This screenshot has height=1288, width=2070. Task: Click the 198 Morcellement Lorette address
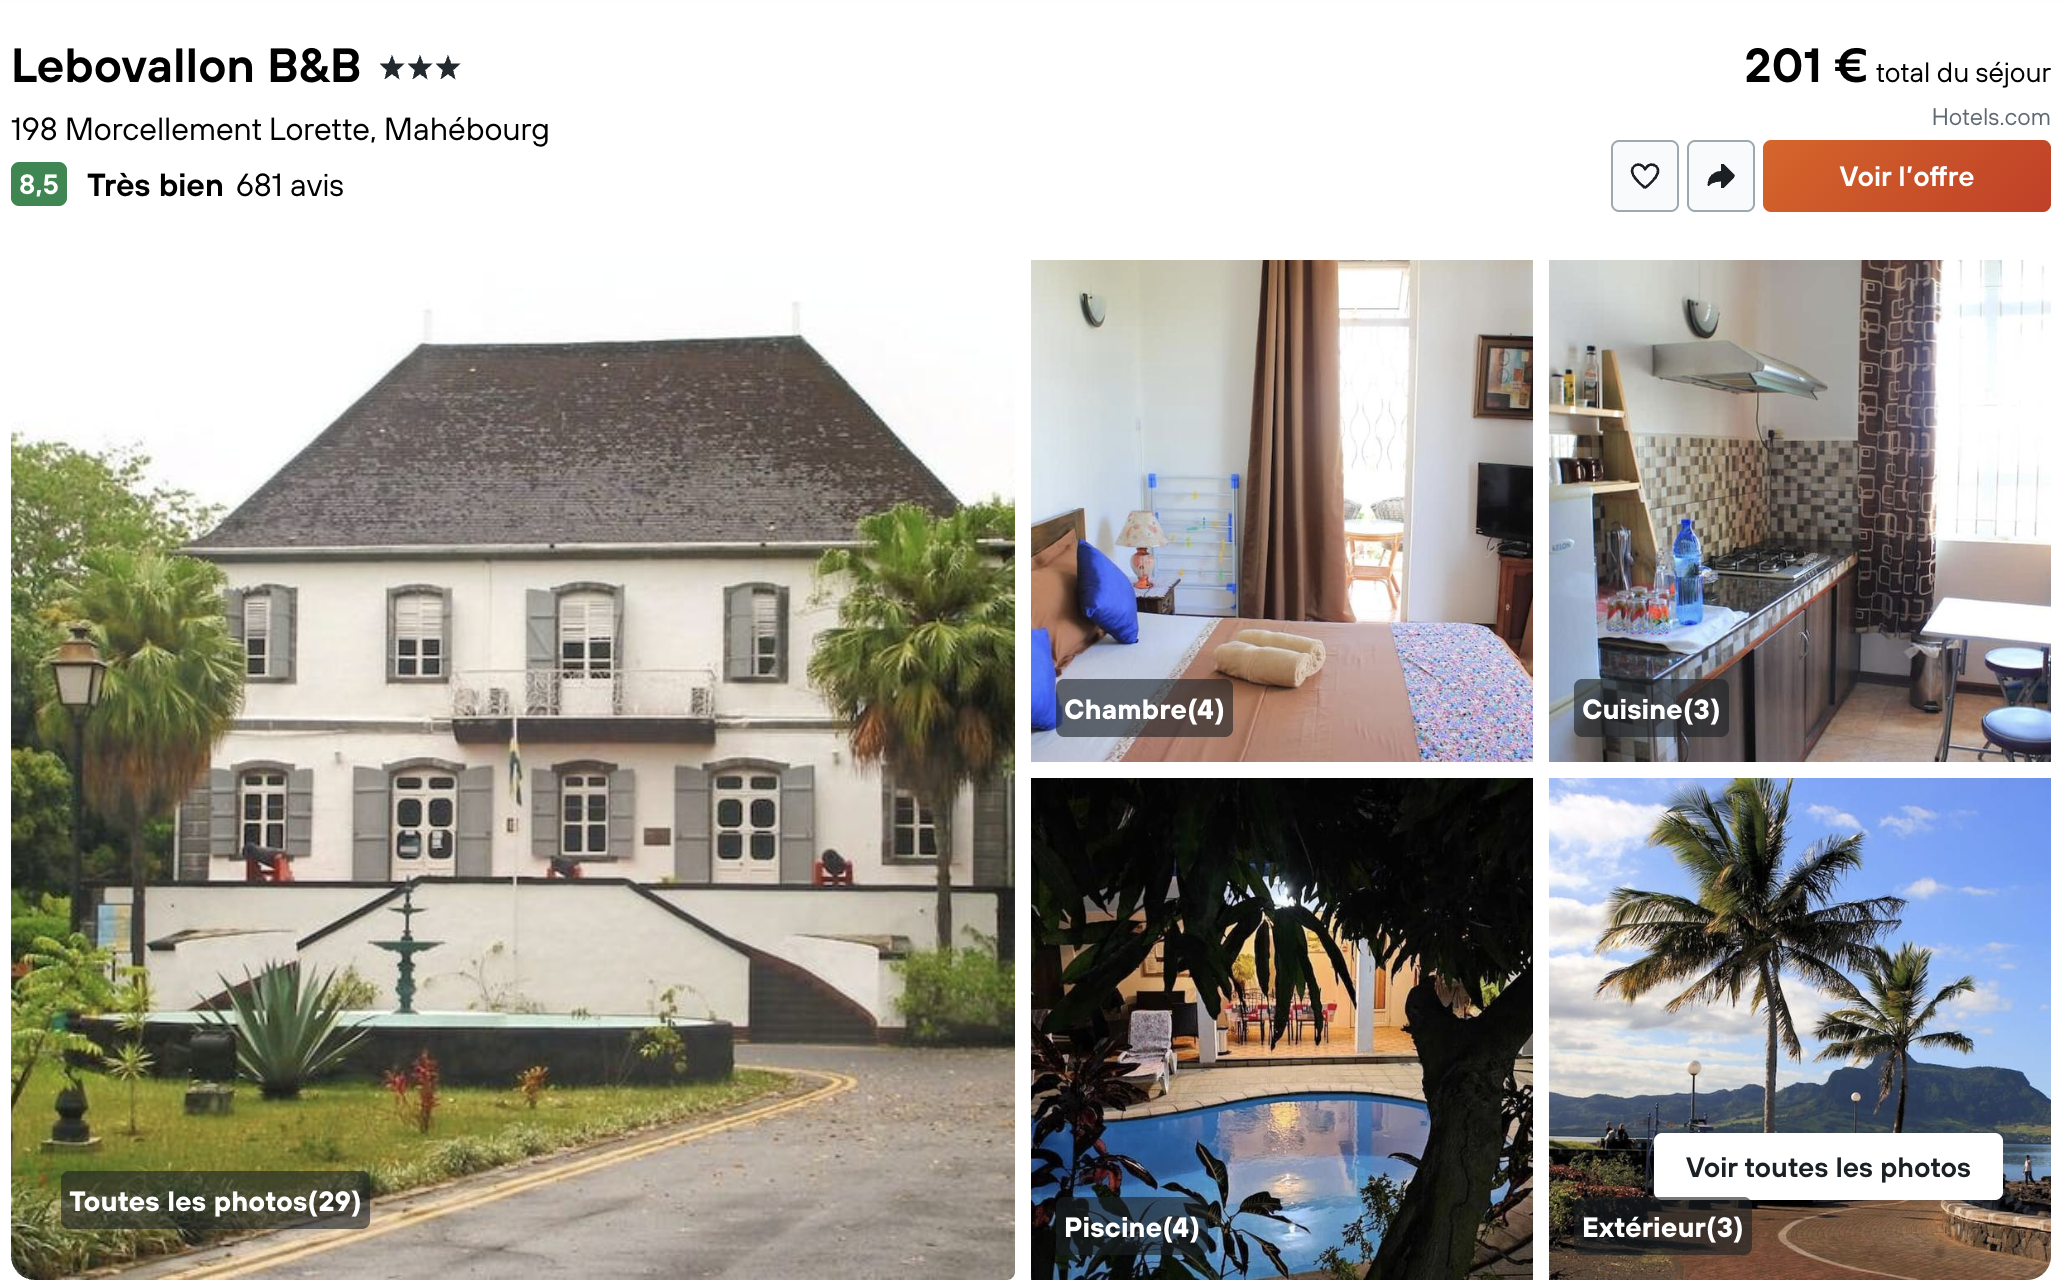pos(280,130)
